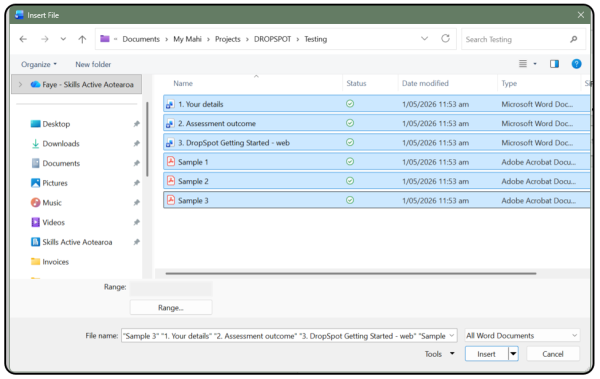Open Music in the sidebar
This screenshot has height=379, width=600.
coord(46,203)
